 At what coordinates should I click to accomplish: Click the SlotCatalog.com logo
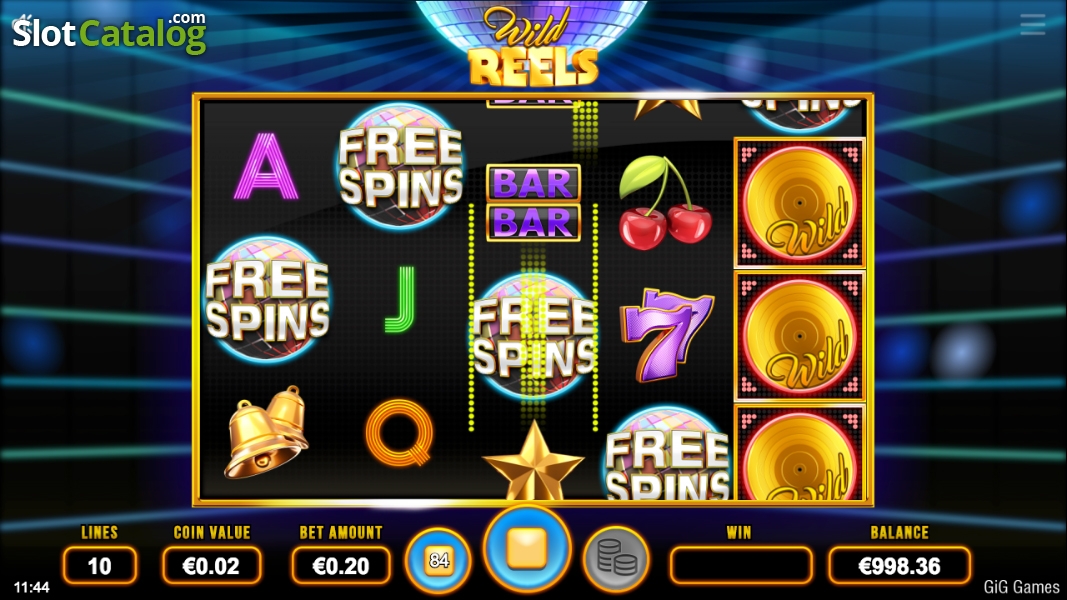(x=109, y=33)
